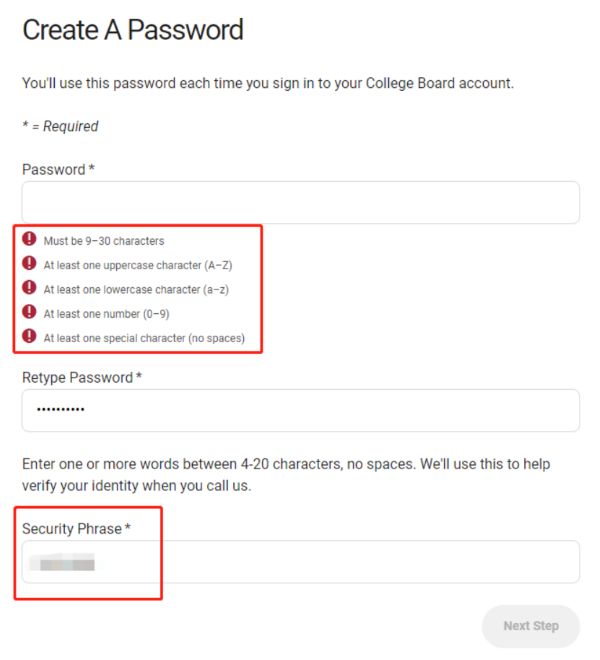Click the 'At least one uppercase character' text
The height and width of the screenshot is (660, 600).
[138, 265]
